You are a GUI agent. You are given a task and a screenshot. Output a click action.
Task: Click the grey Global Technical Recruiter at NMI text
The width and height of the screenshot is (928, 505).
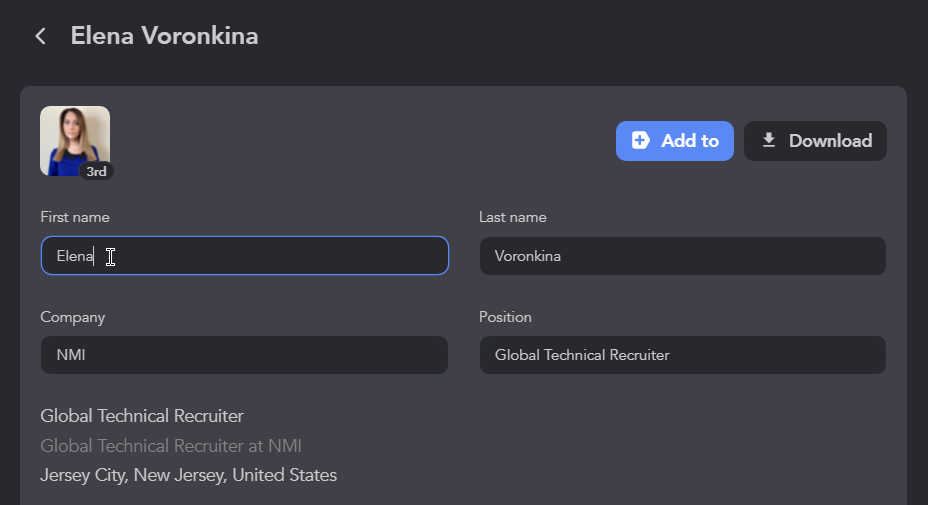coord(170,445)
